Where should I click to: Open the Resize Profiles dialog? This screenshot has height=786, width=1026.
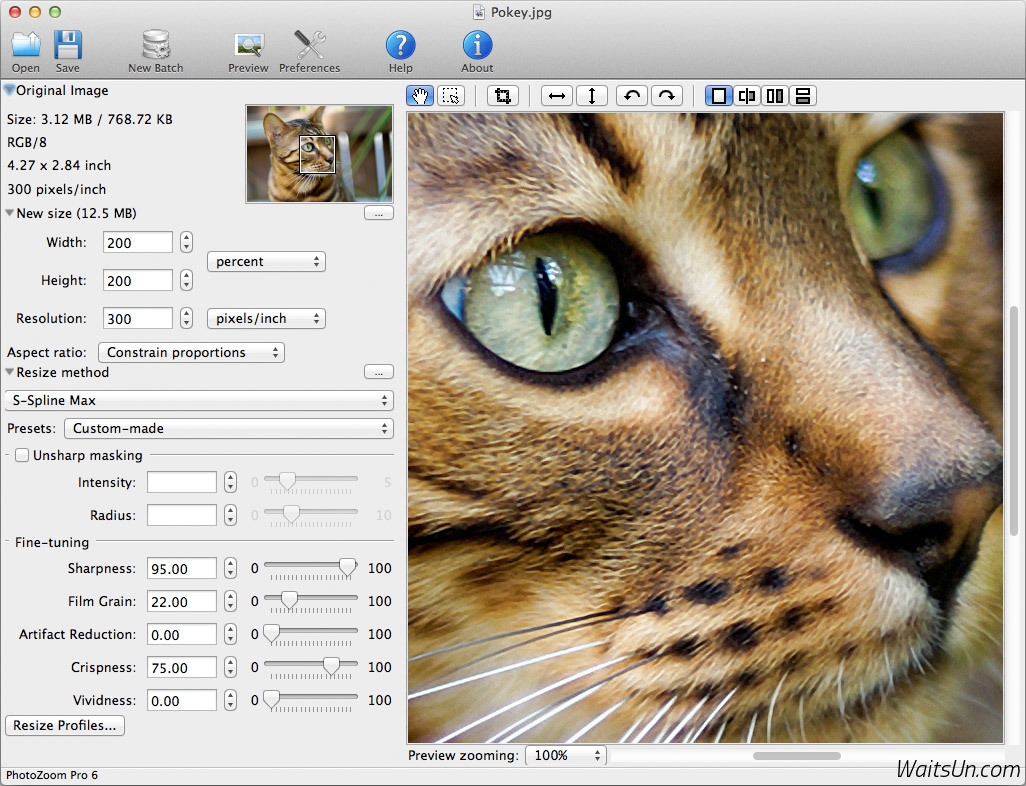[x=64, y=725]
